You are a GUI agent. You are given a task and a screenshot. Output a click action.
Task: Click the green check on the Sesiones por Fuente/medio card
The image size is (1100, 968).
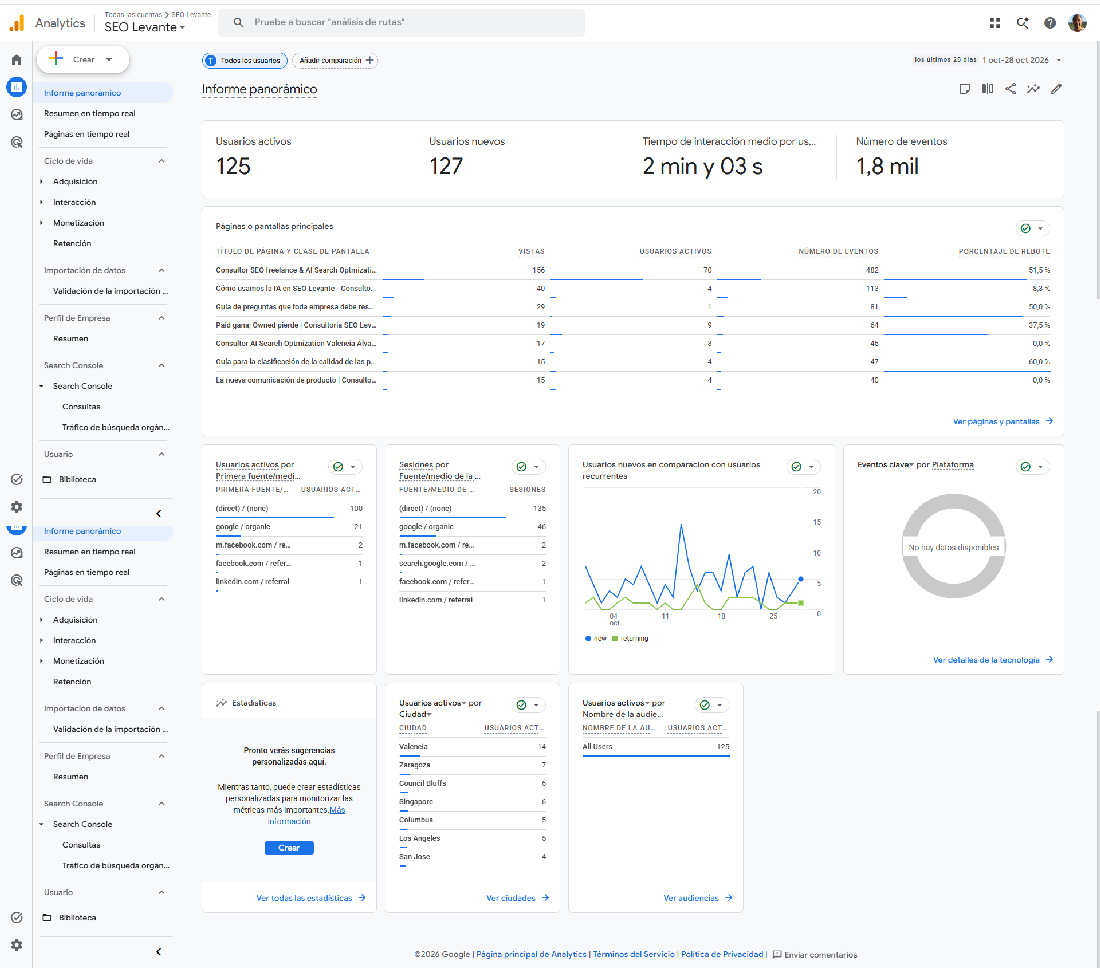(x=521, y=467)
